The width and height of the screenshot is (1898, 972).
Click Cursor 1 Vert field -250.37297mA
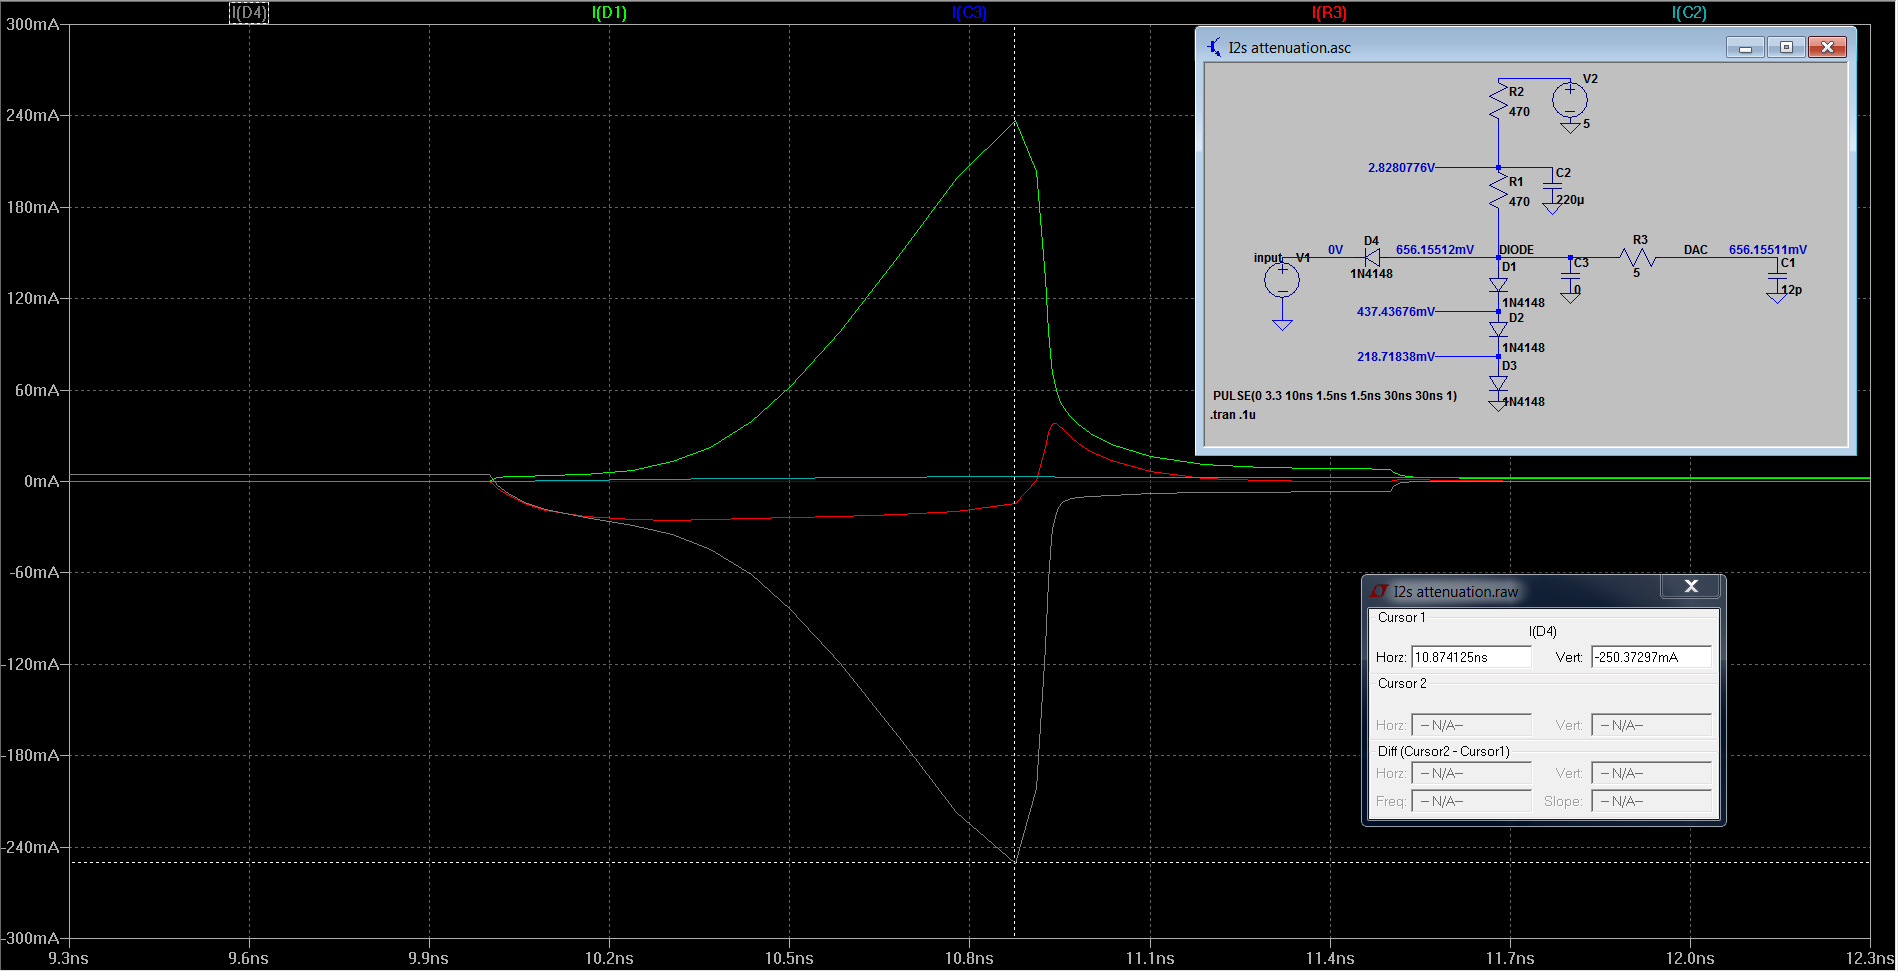(x=1651, y=657)
